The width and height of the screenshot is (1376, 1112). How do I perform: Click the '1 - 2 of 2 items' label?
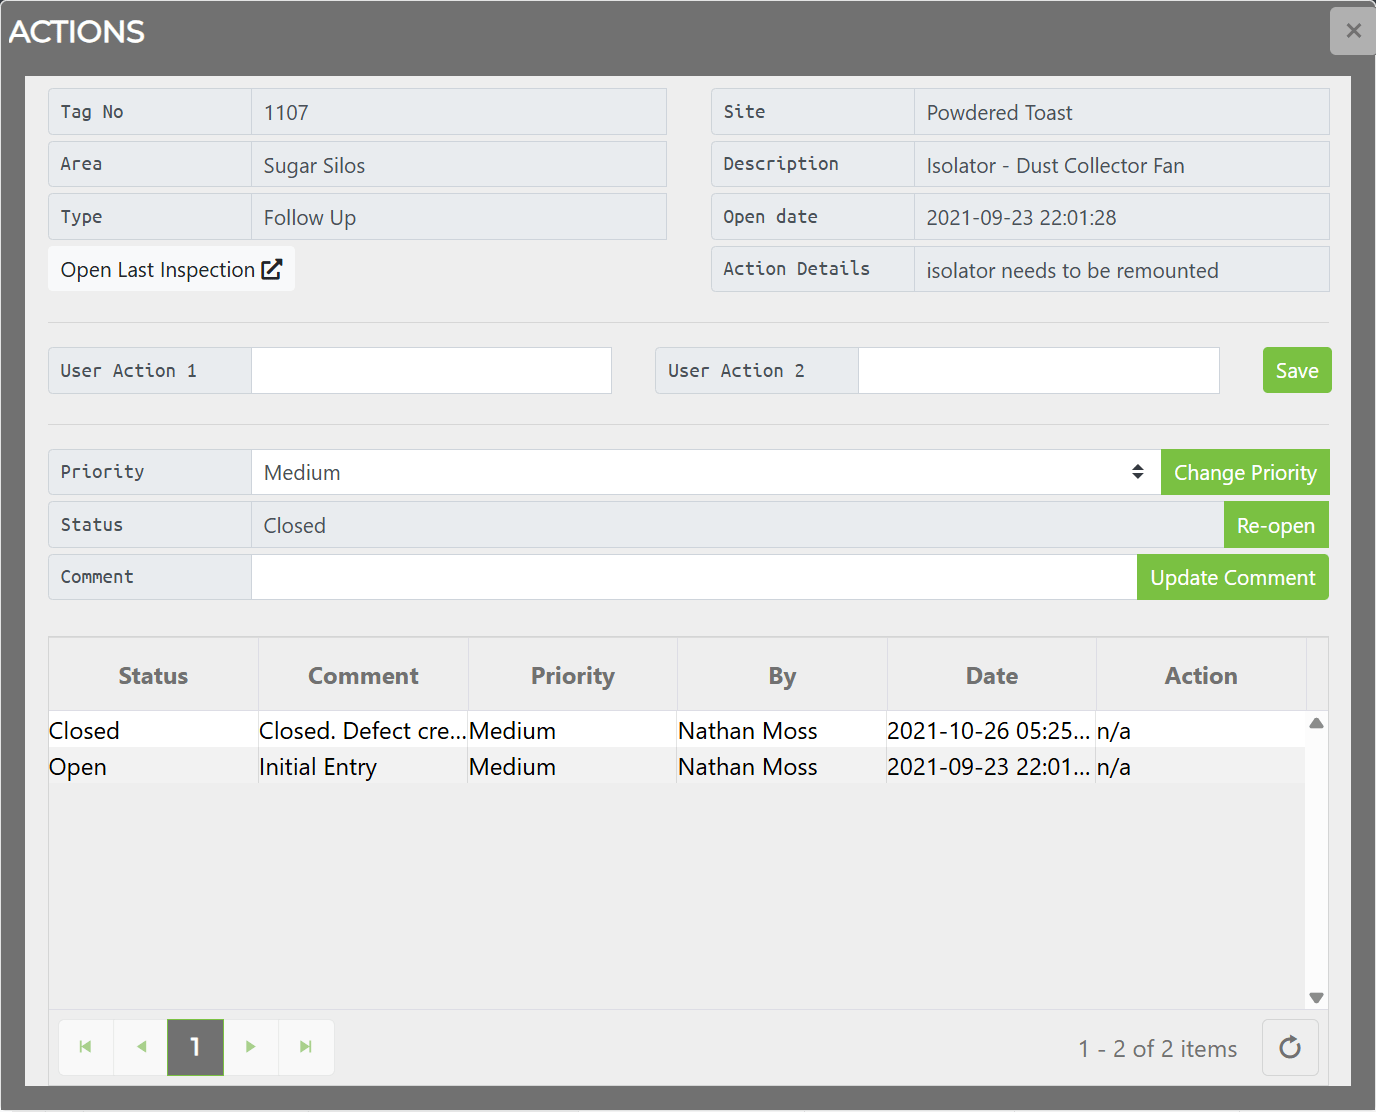[x=1158, y=1048]
